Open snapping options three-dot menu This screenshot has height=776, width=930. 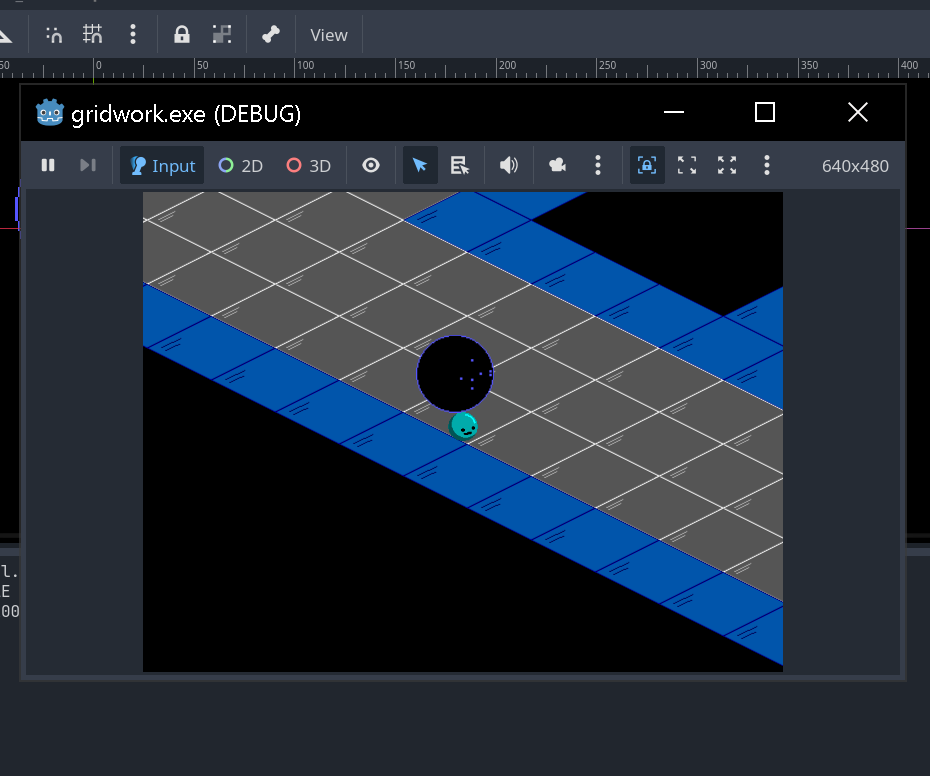[x=133, y=35]
